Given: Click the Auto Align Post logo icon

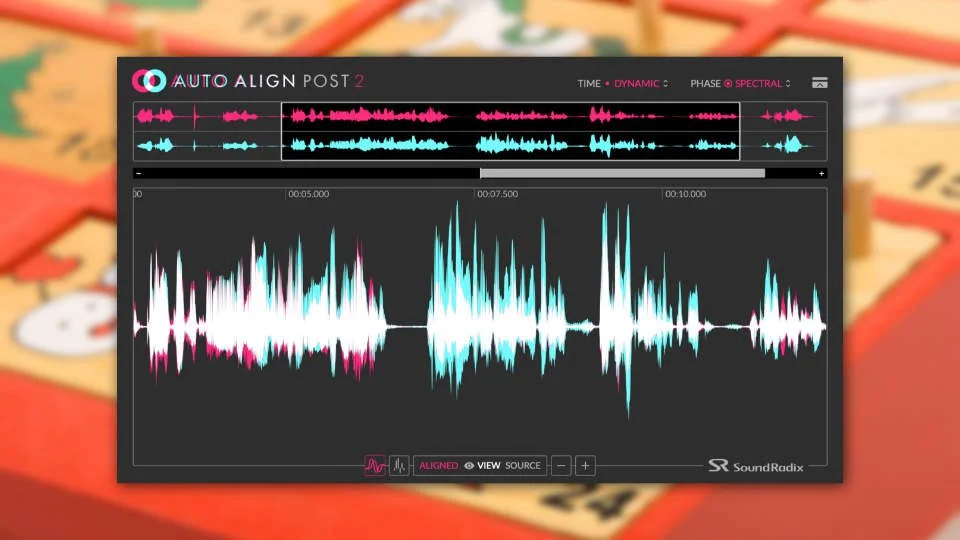Looking at the screenshot, I should 149,81.
